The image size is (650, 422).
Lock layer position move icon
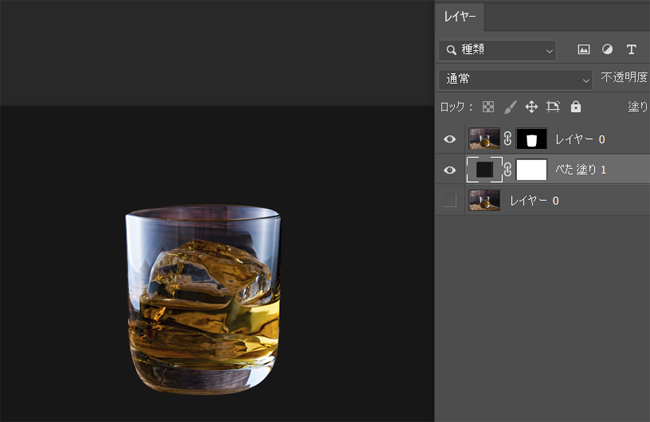point(531,106)
